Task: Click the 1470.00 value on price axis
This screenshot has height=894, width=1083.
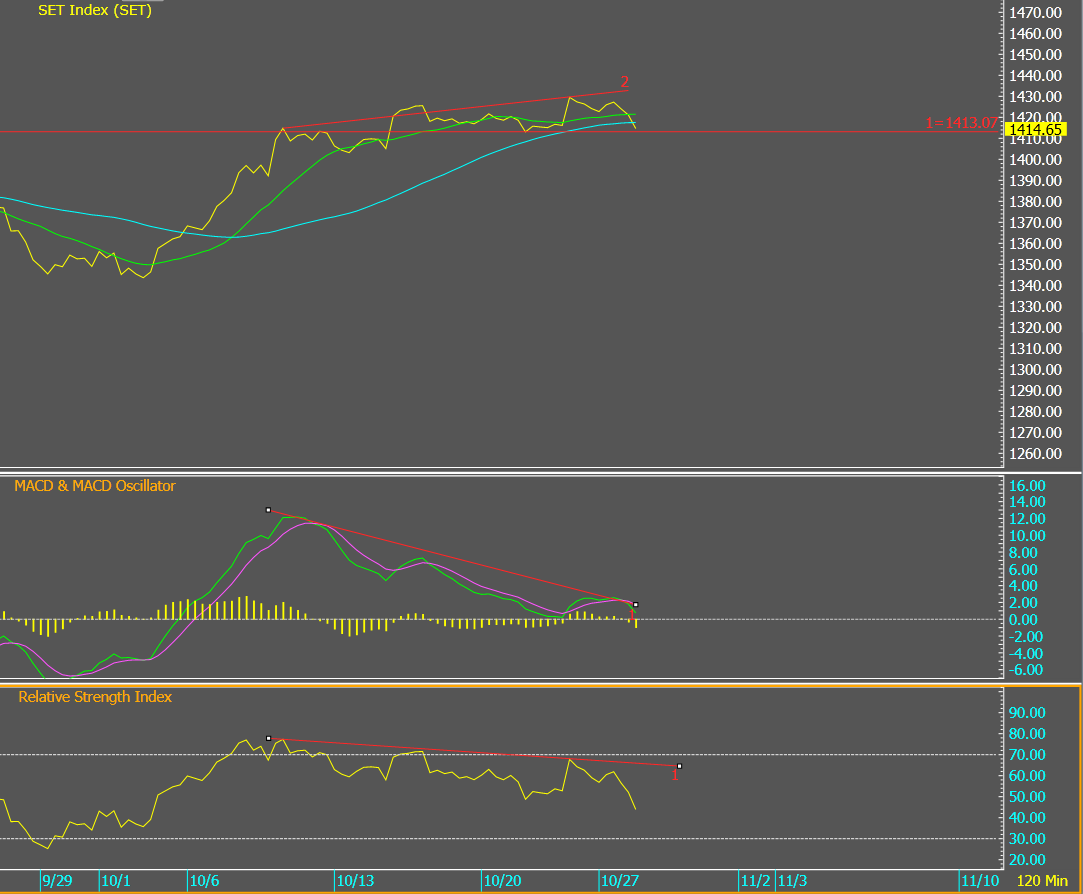Action: (1035, 12)
